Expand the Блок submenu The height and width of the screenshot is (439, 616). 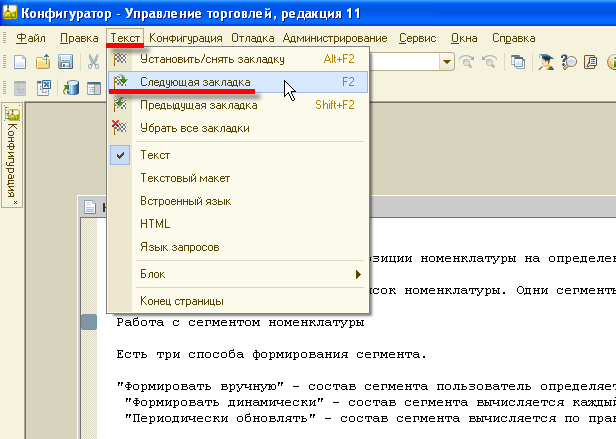[x=238, y=274]
